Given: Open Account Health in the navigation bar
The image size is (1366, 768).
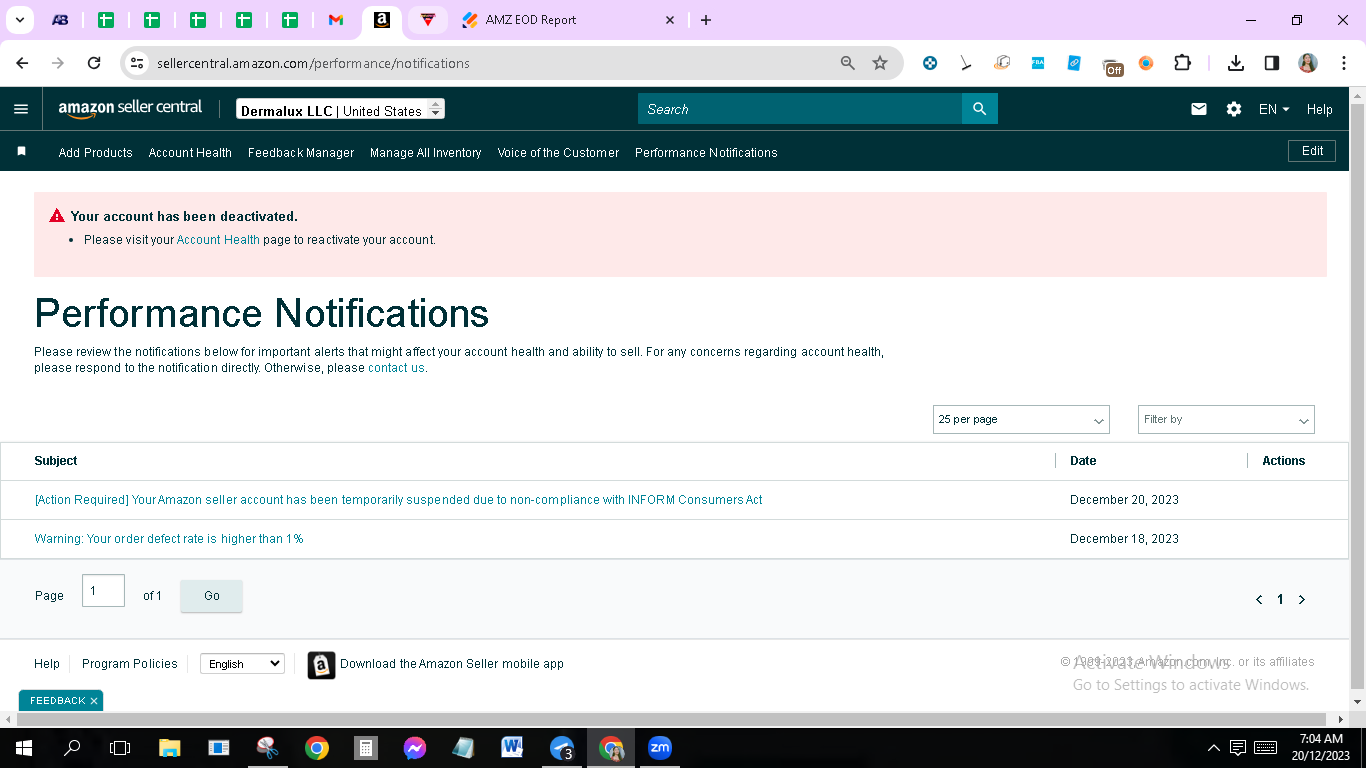Looking at the screenshot, I should tap(190, 153).
